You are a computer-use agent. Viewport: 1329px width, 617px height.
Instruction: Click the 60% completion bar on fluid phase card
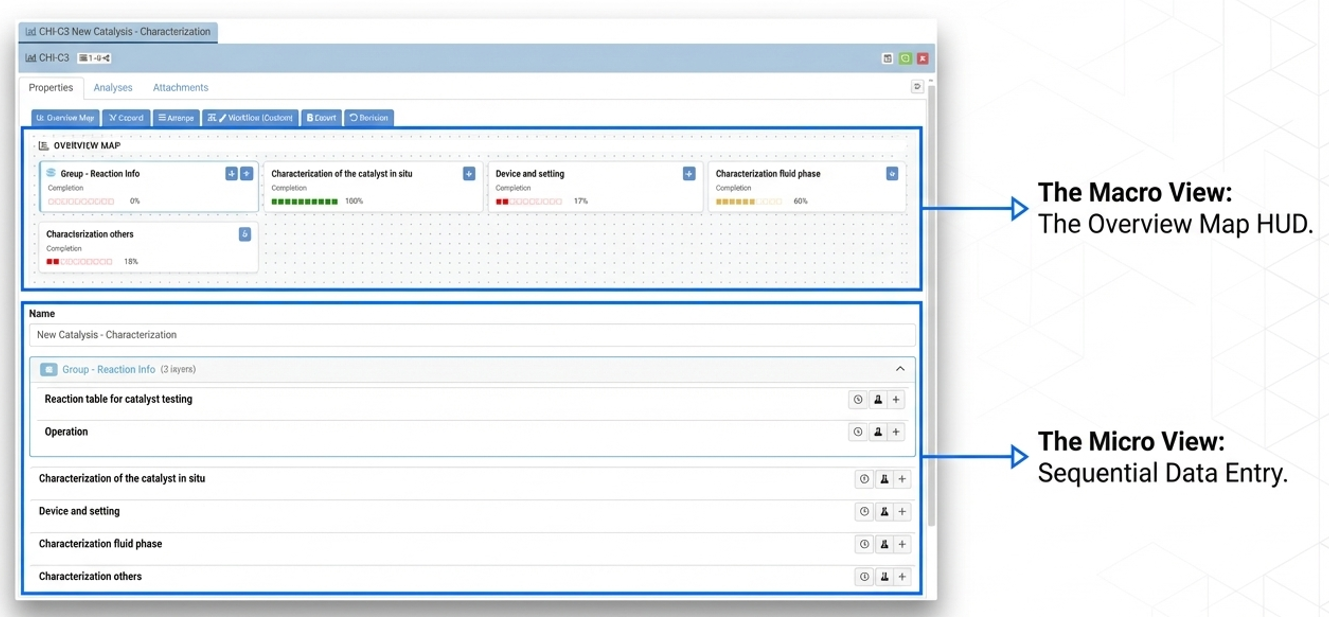pyautogui.click(x=749, y=201)
